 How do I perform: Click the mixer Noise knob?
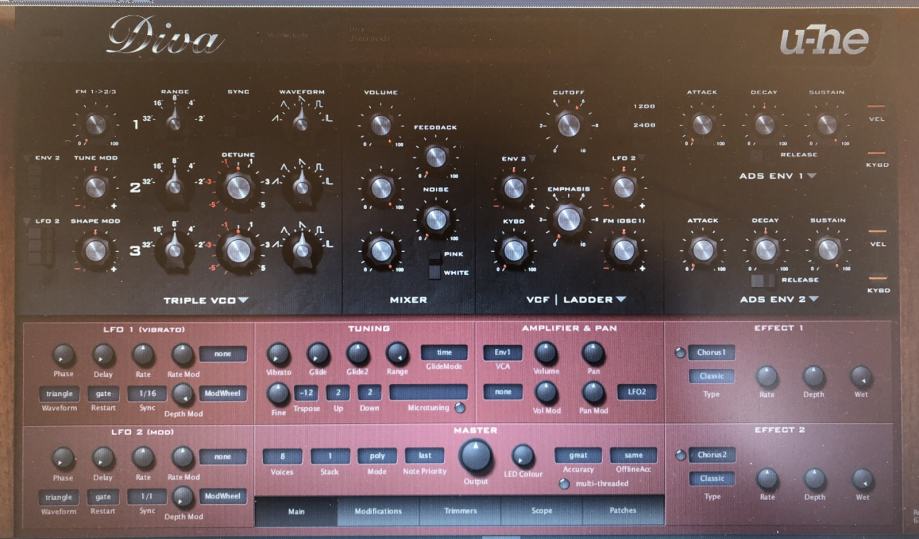point(435,219)
